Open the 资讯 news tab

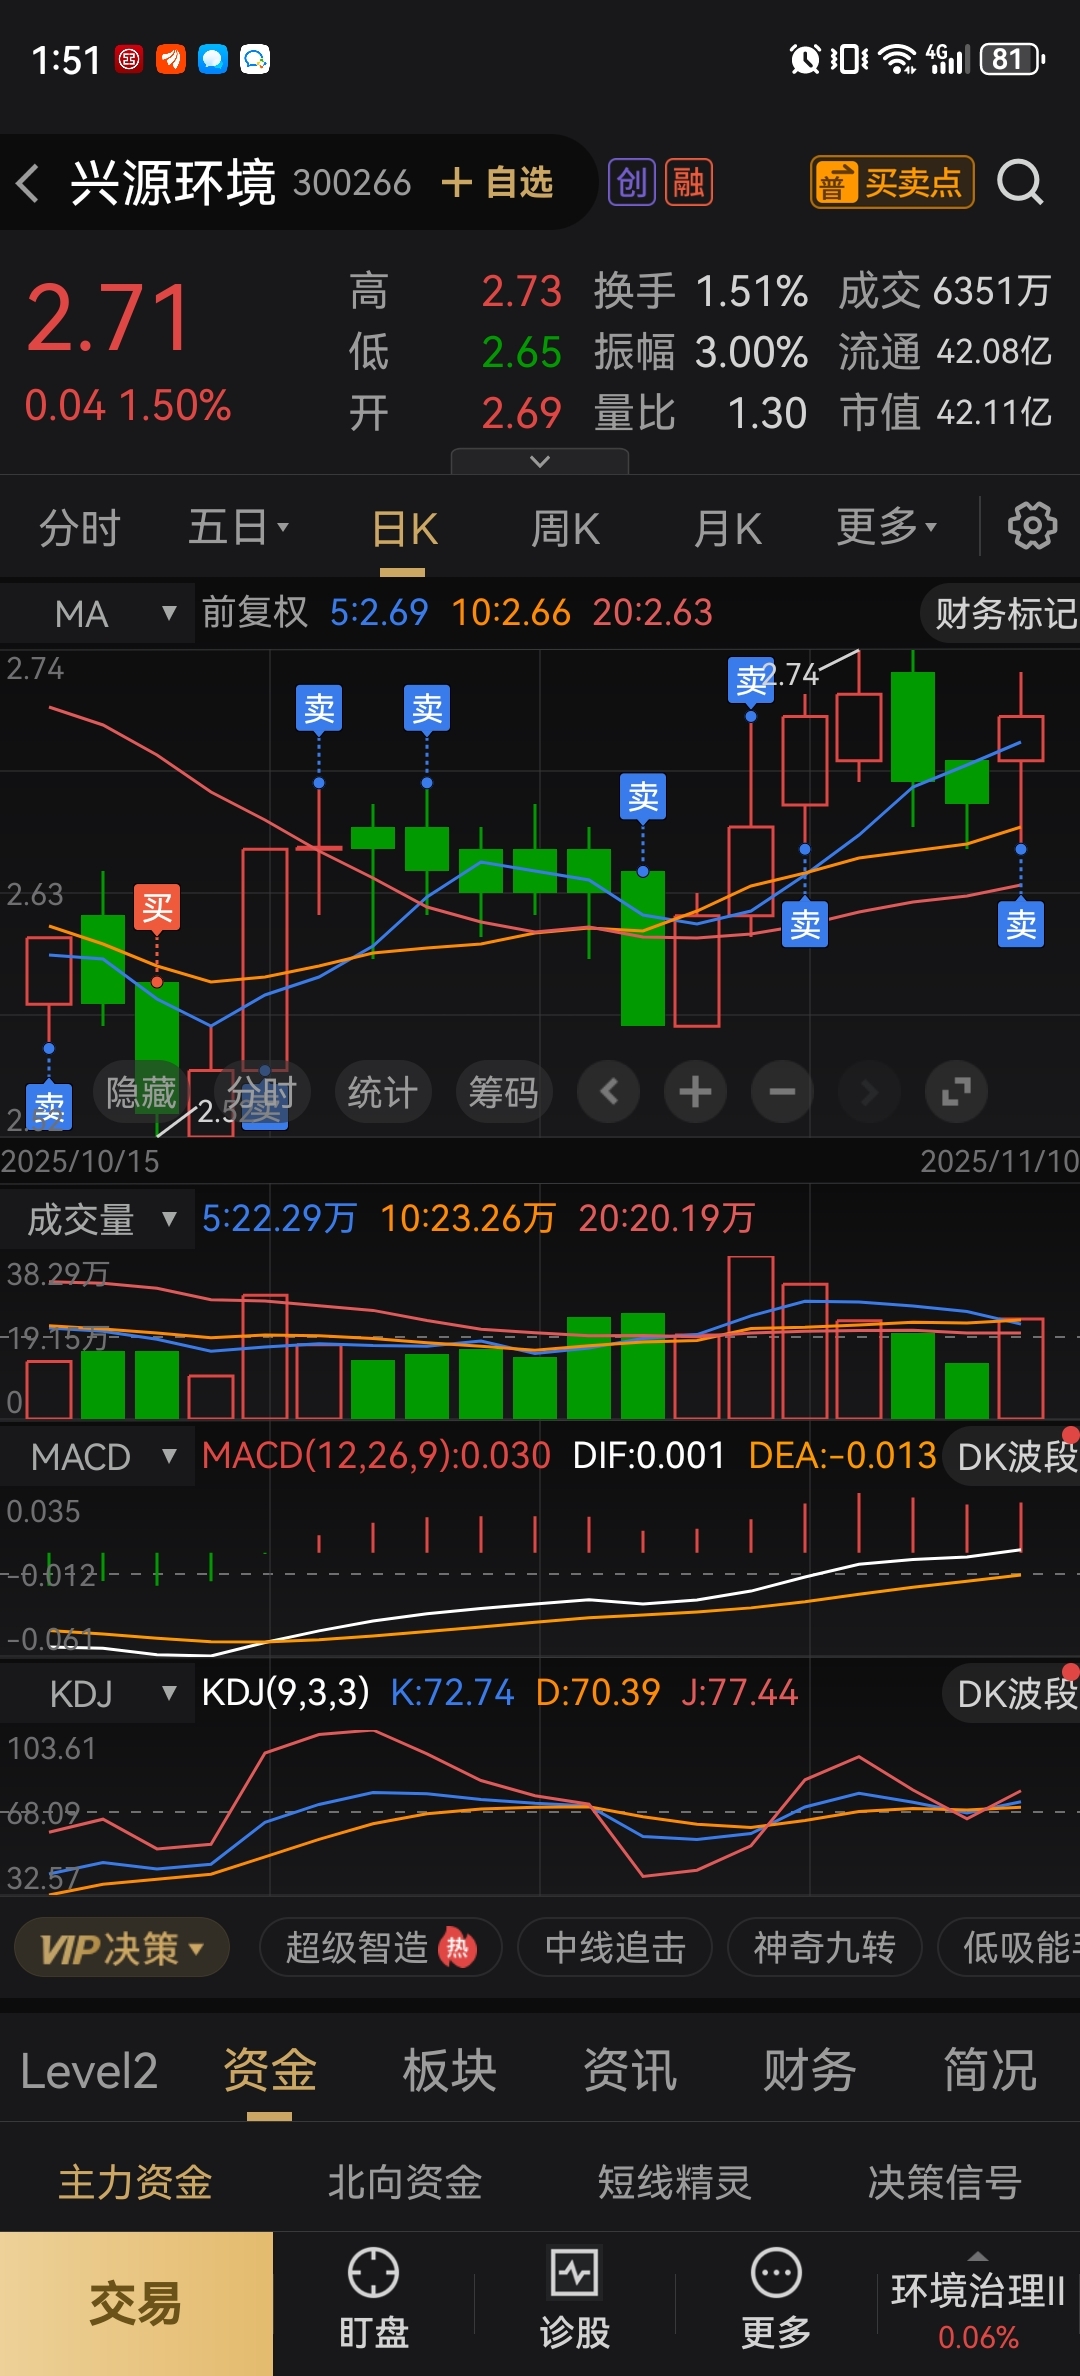click(x=629, y=2070)
